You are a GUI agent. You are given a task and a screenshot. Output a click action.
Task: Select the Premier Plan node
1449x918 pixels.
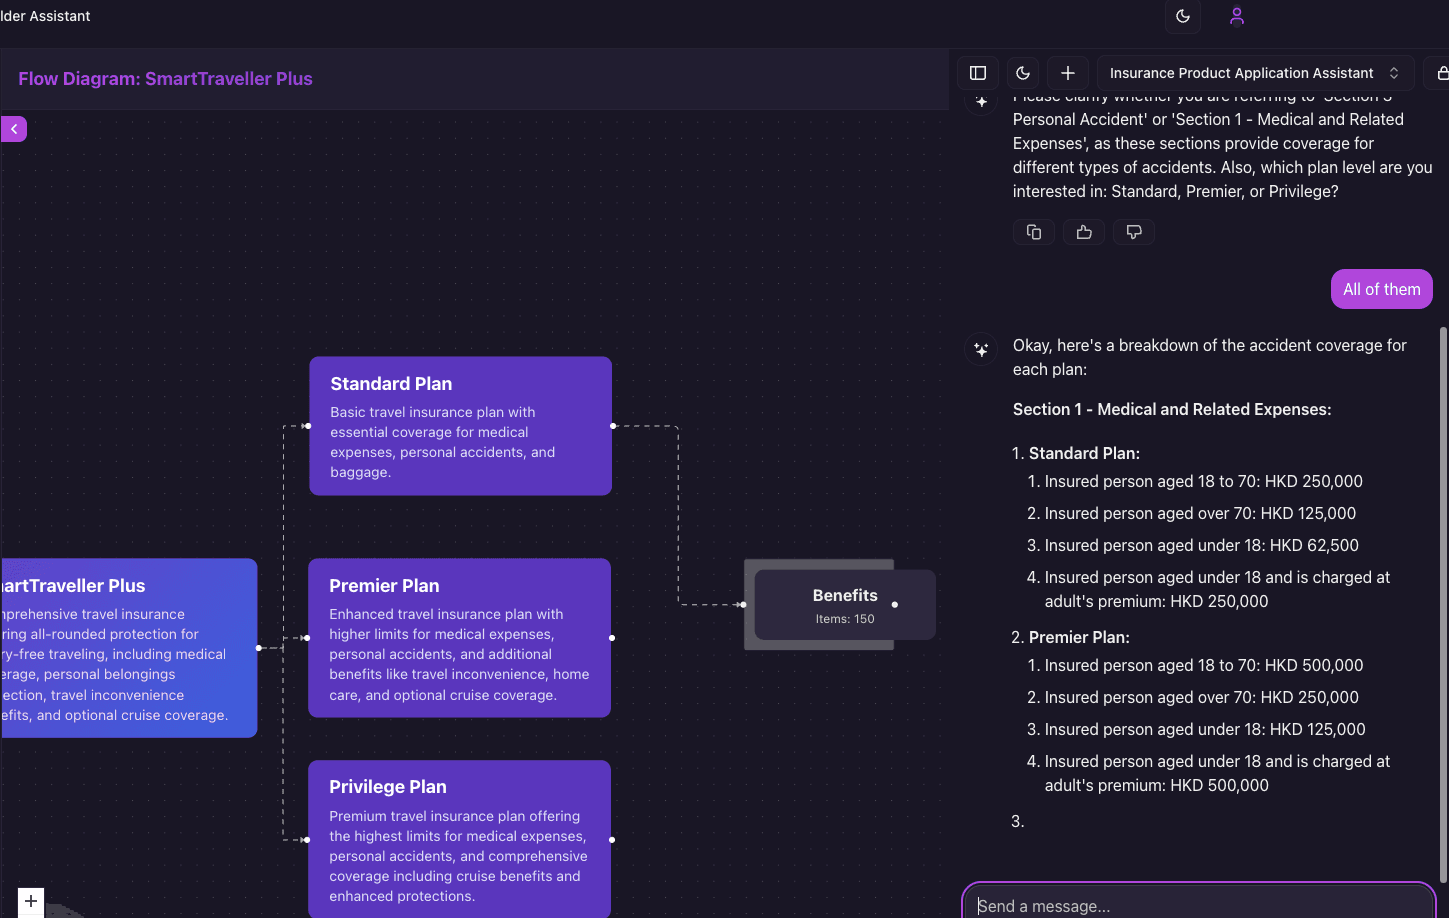click(460, 638)
